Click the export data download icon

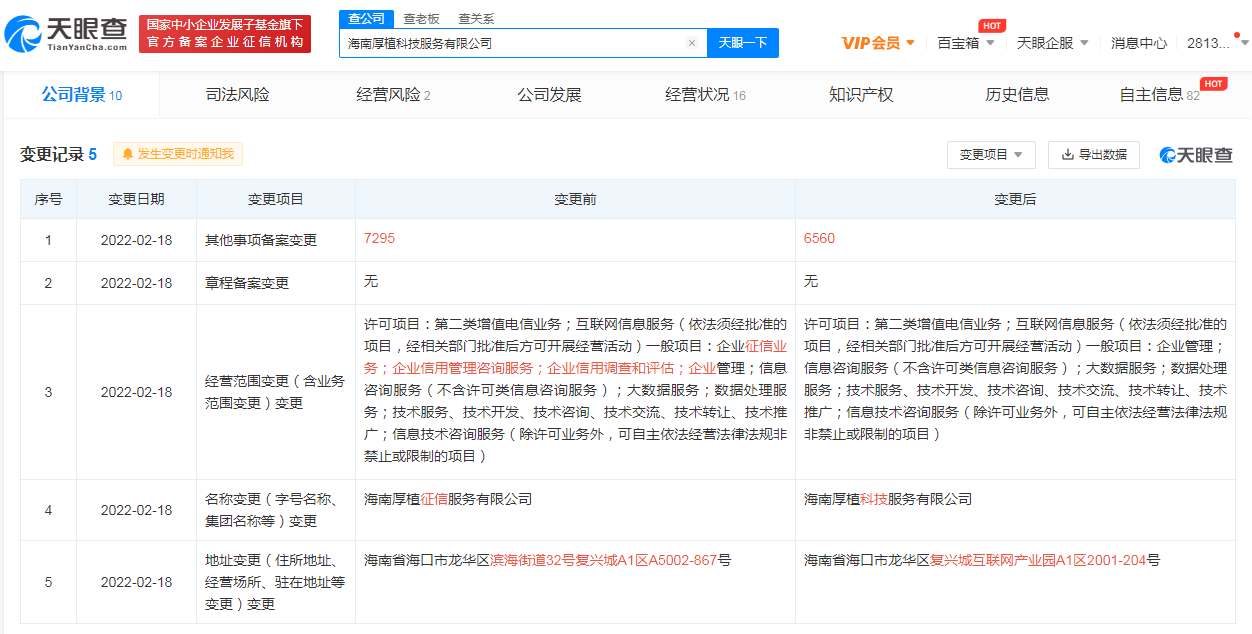click(x=1067, y=155)
